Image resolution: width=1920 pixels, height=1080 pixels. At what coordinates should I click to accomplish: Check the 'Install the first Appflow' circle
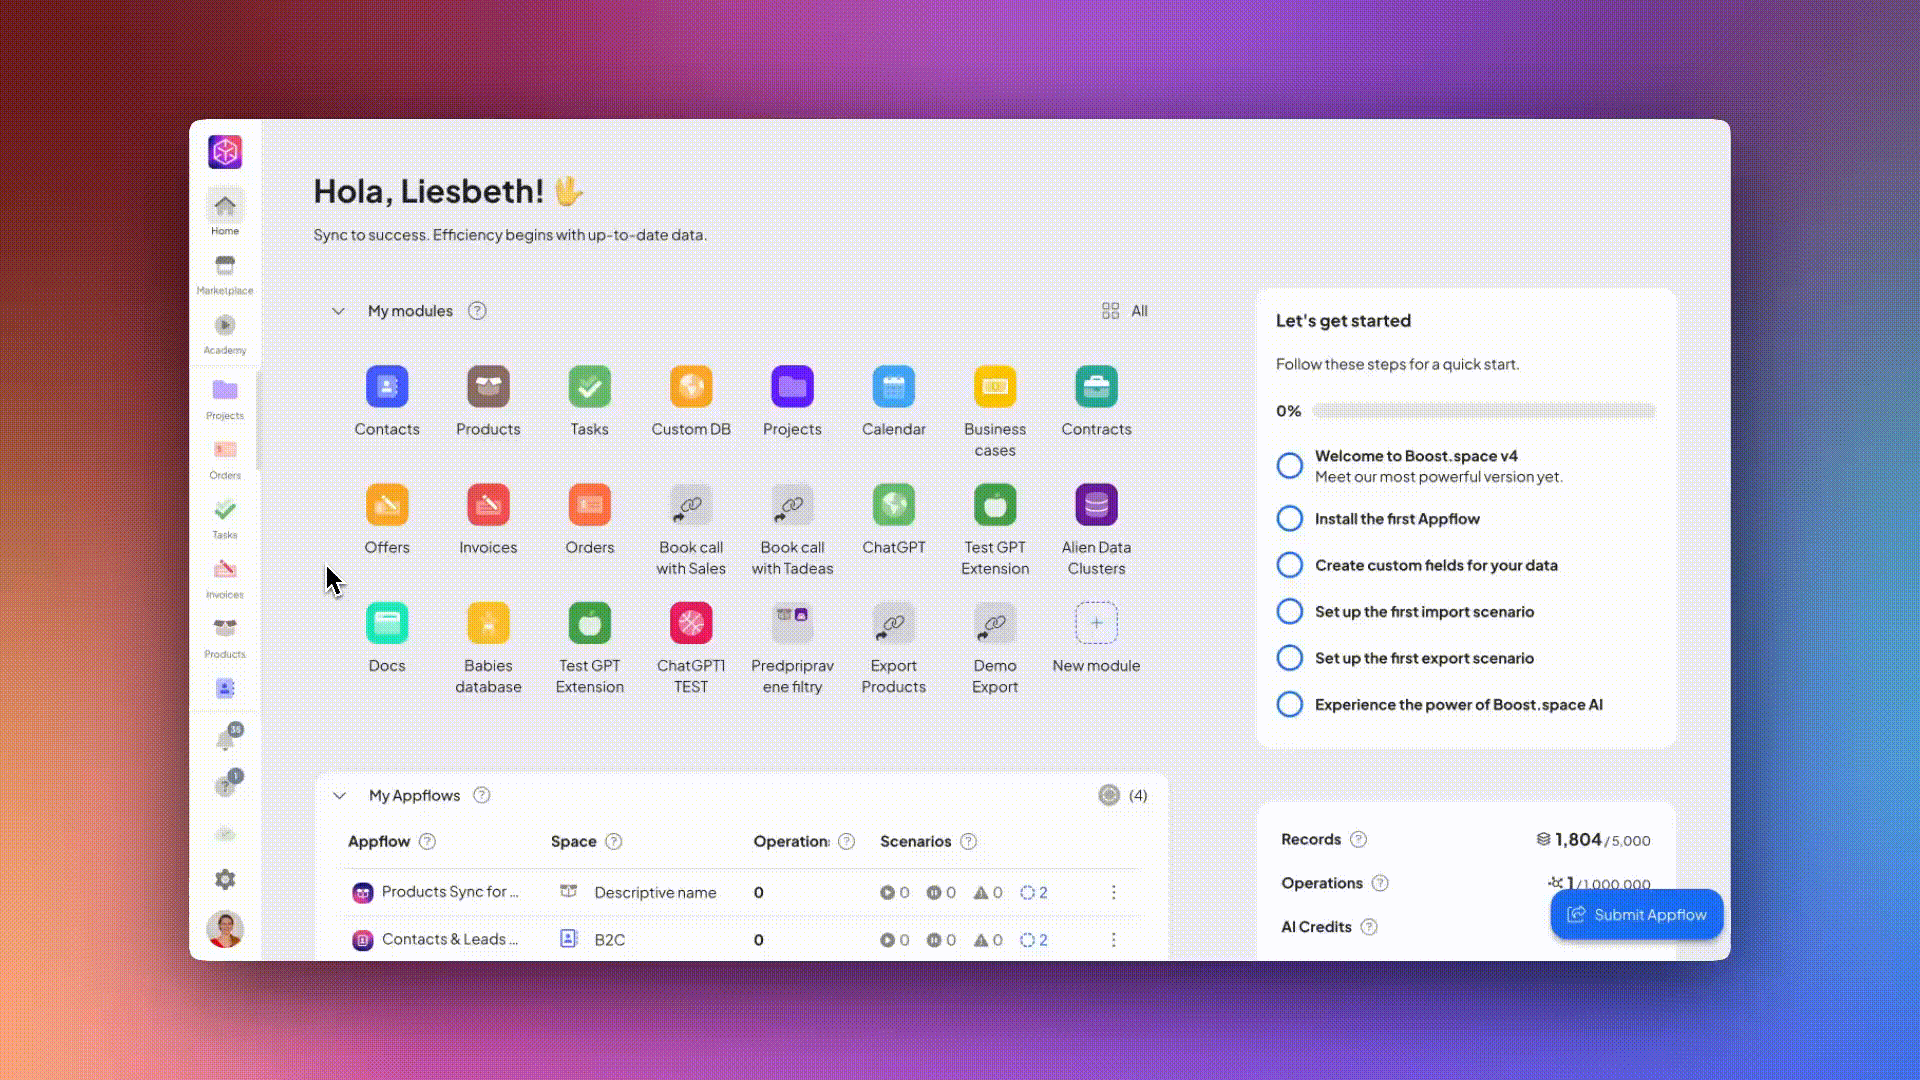1290,518
